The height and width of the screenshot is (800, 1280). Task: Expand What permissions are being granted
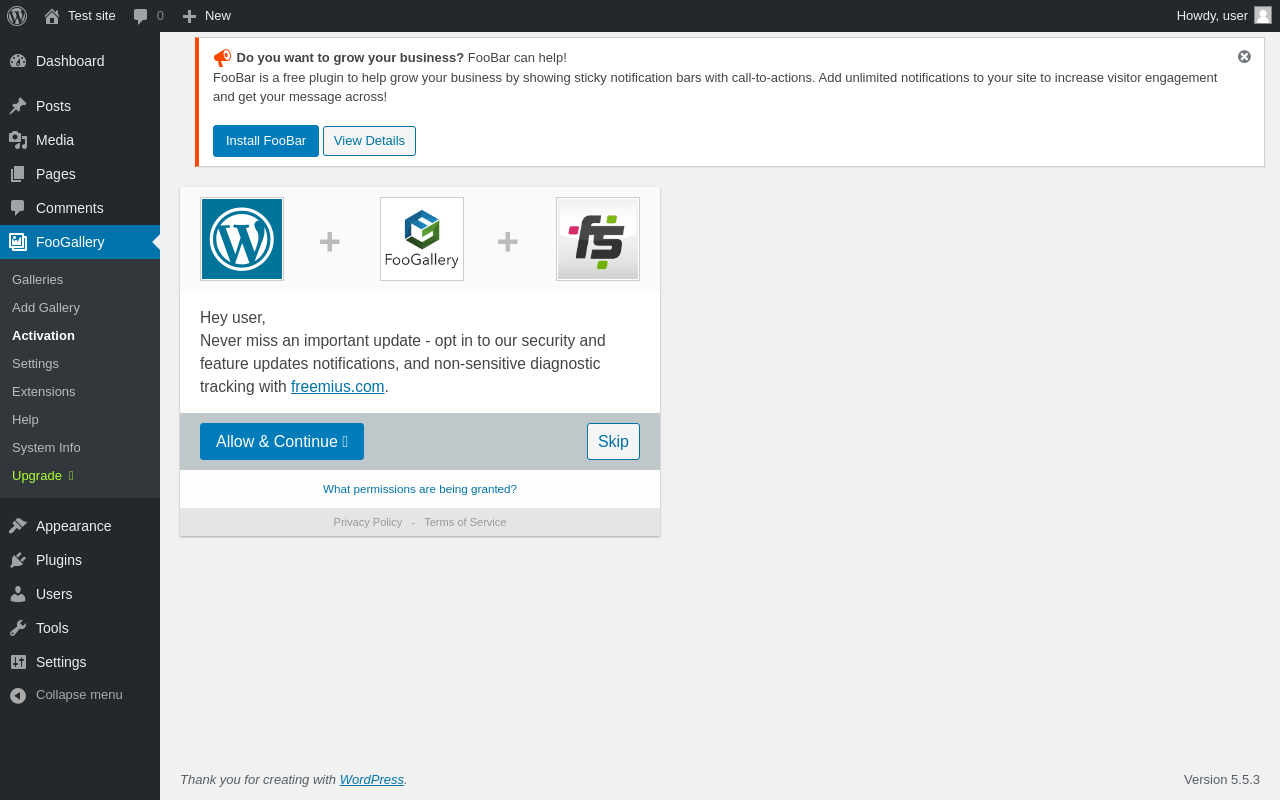pyautogui.click(x=420, y=489)
